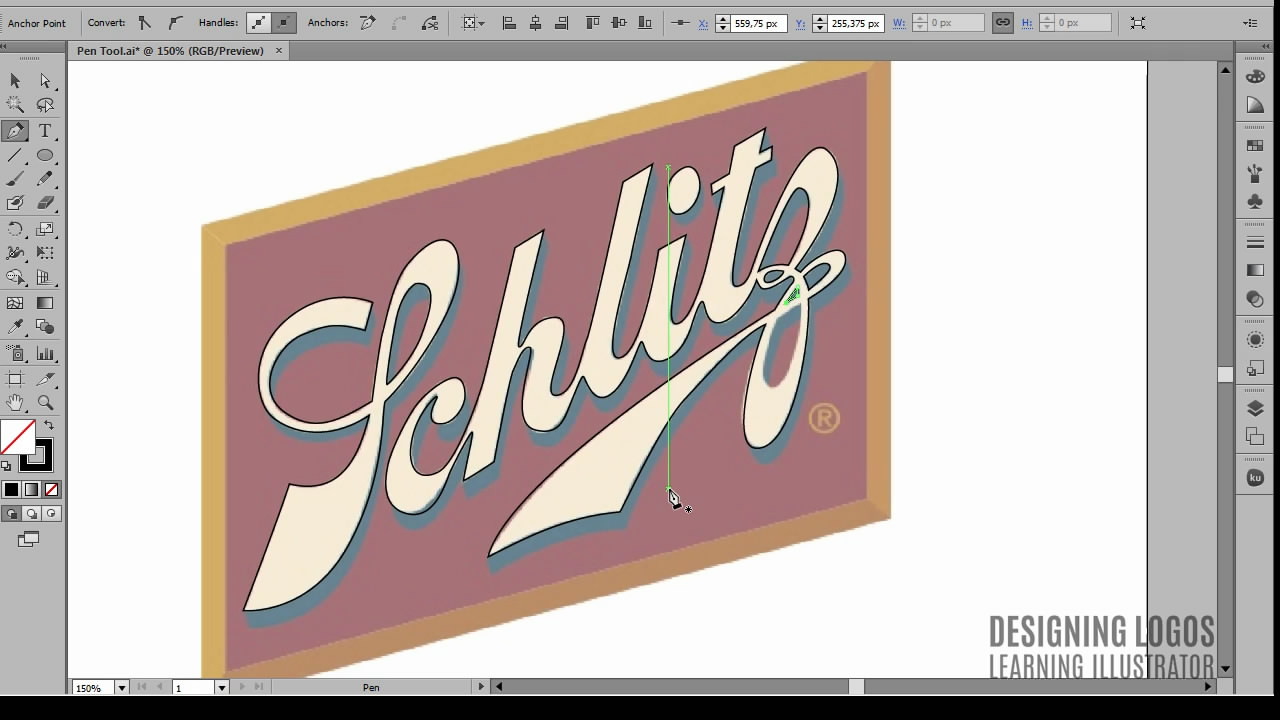Convert selected anchor points to corner
The image size is (1280, 720).
tap(145, 22)
